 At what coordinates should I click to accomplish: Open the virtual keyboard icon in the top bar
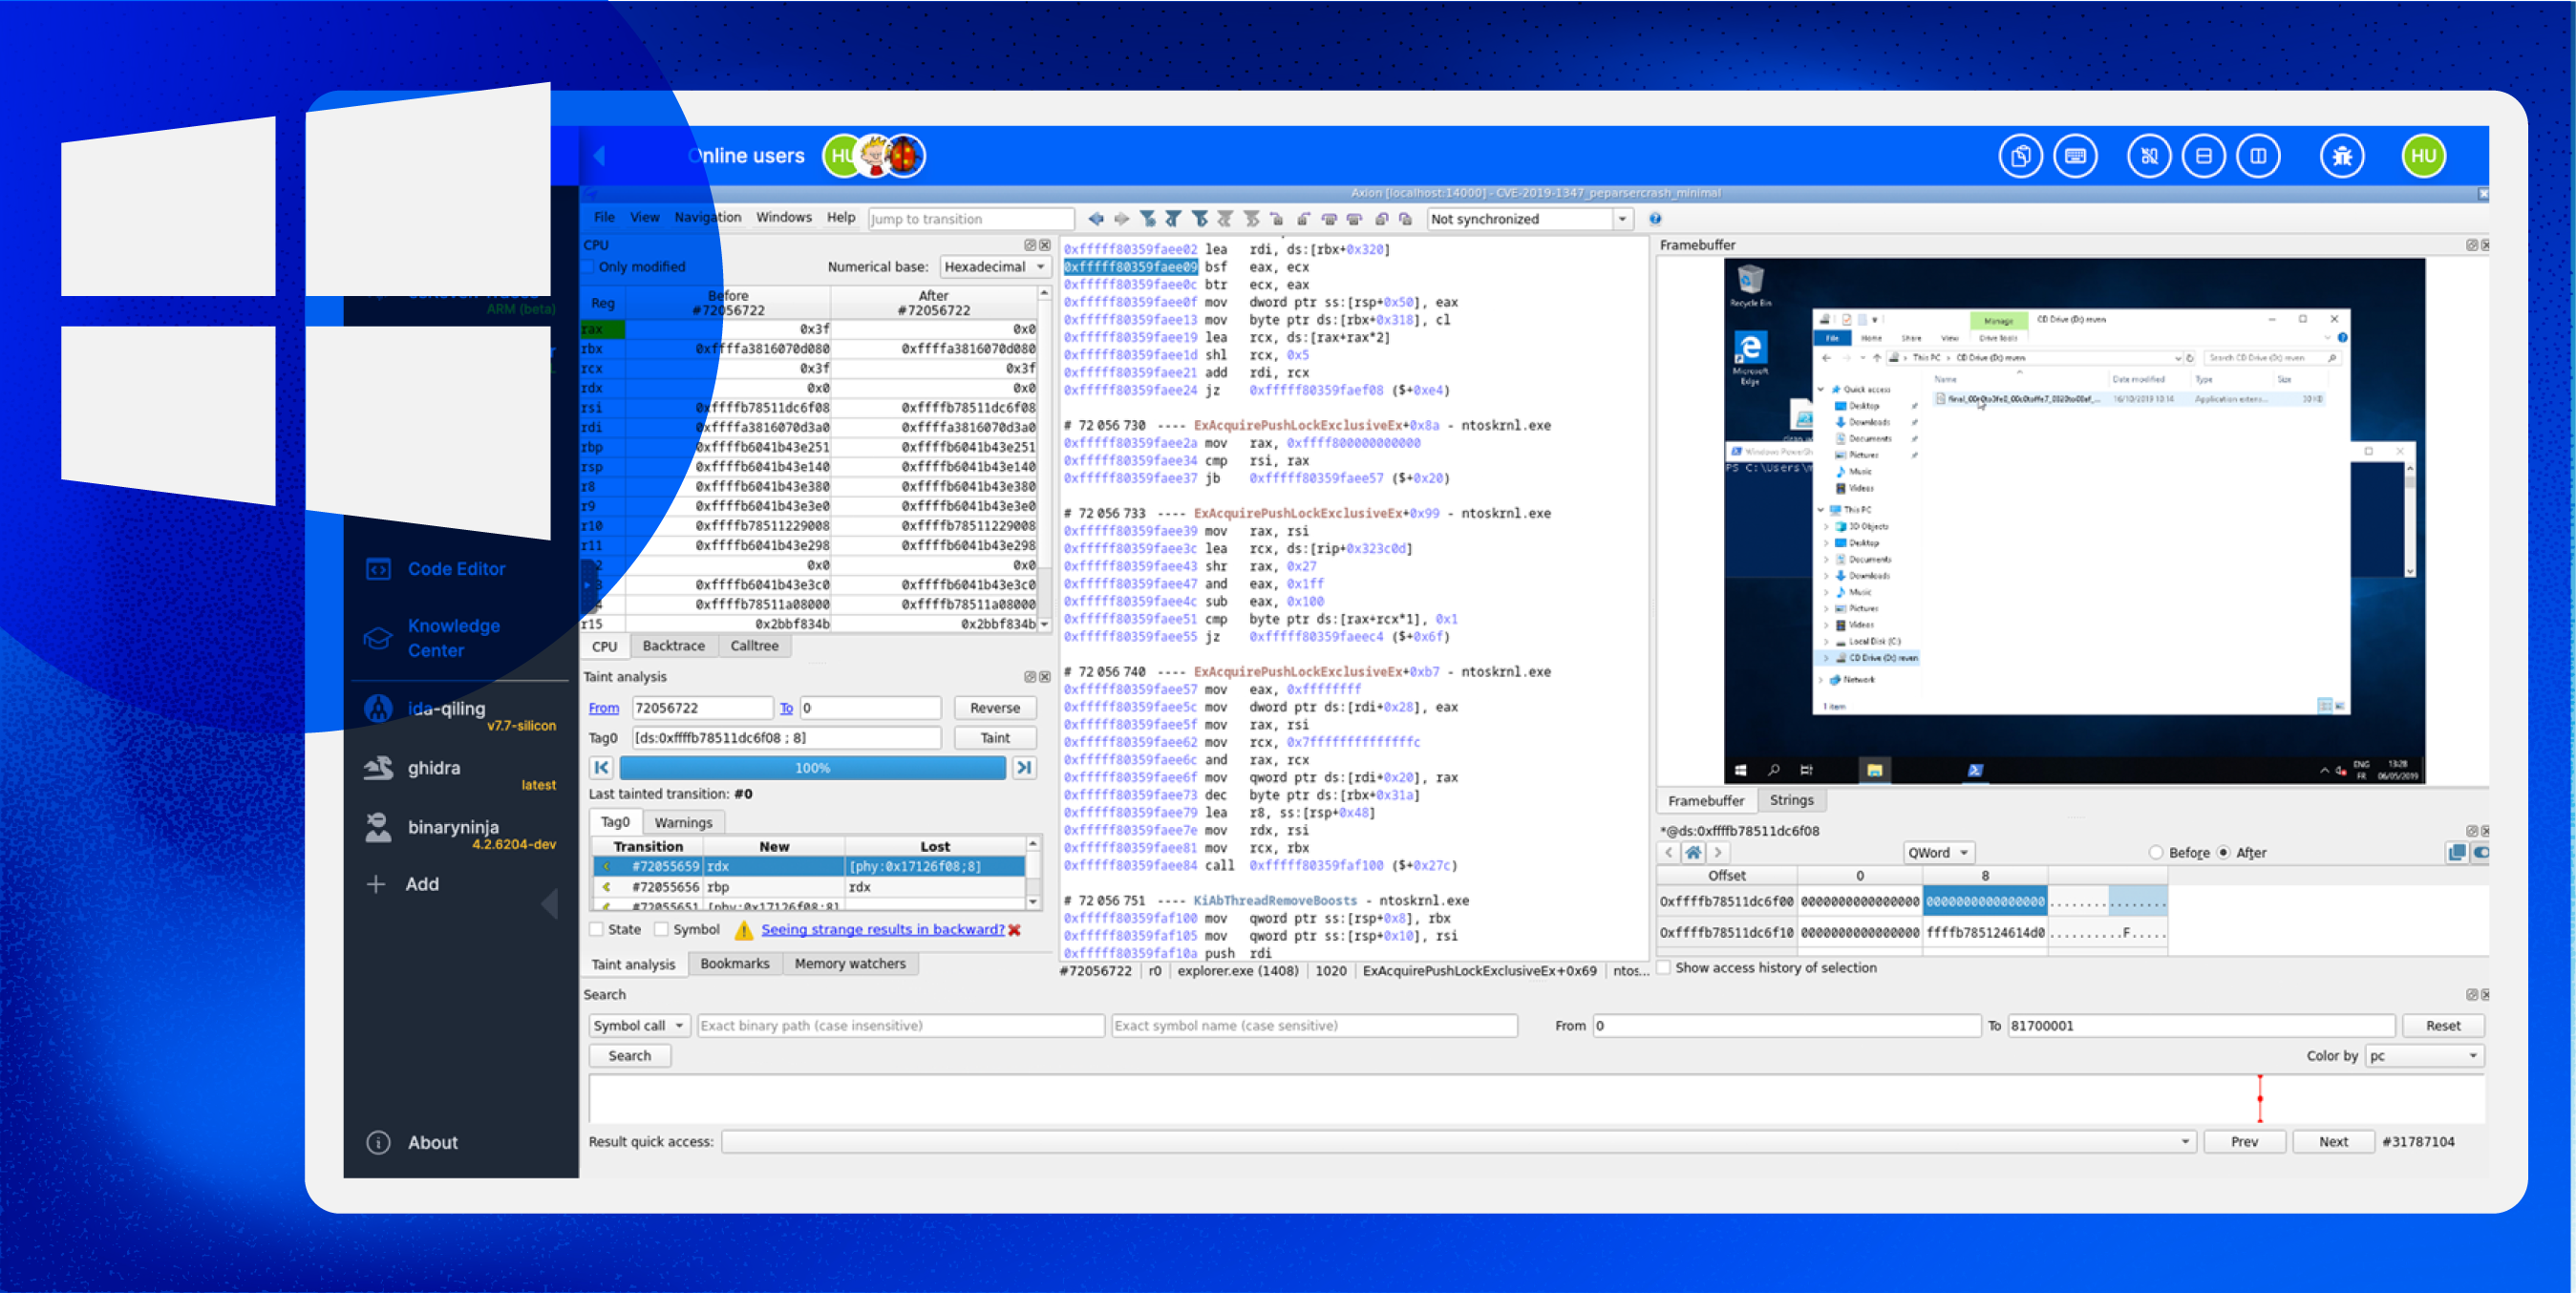pyautogui.click(x=2075, y=156)
